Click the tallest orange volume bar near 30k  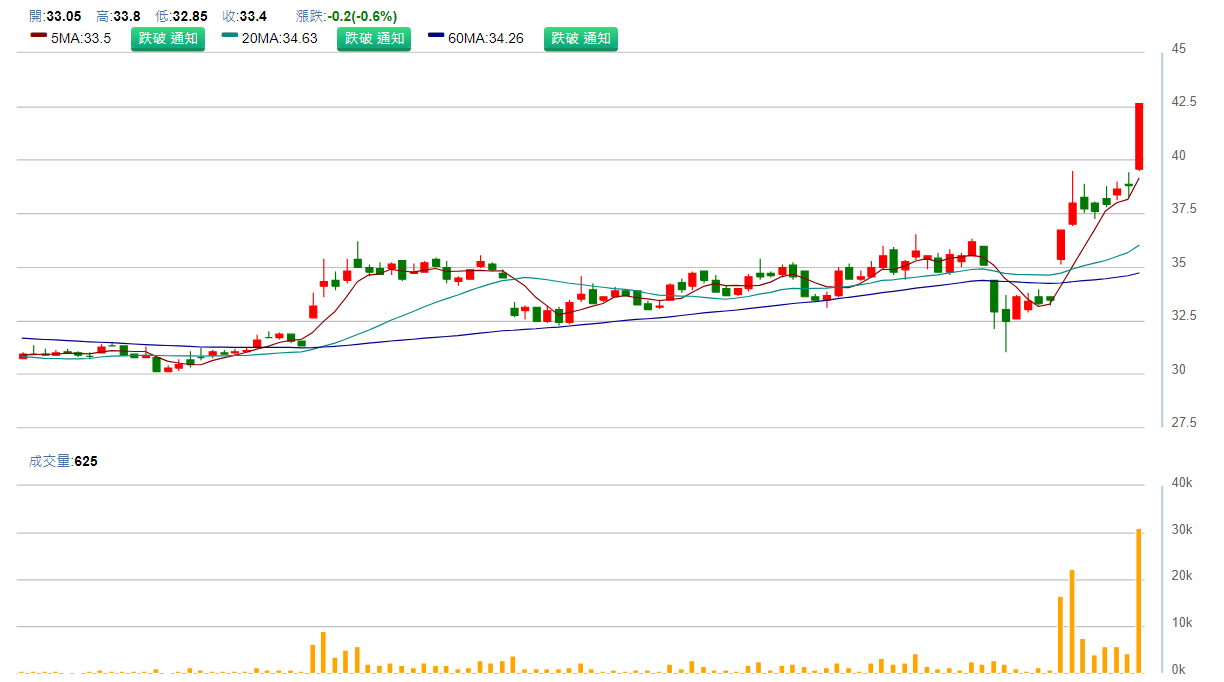pyautogui.click(x=1138, y=600)
